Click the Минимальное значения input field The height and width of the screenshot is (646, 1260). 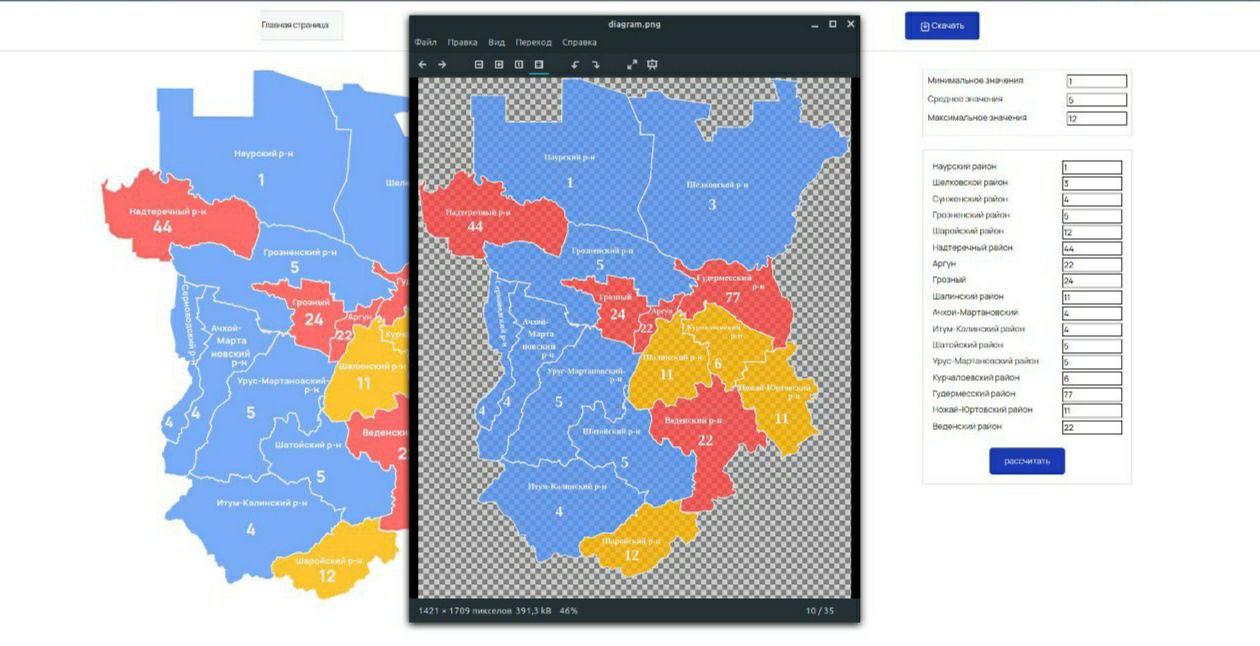(x=1097, y=82)
